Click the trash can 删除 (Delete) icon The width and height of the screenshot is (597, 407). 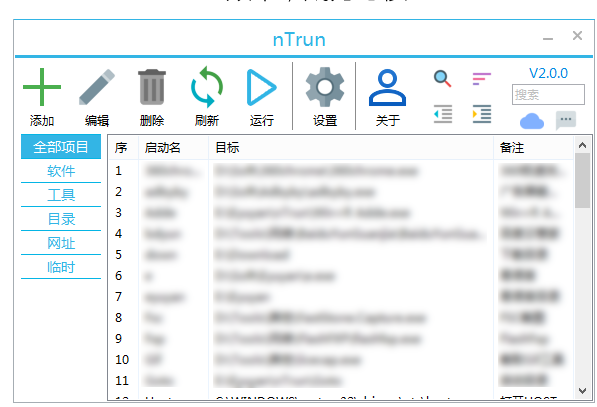152,87
